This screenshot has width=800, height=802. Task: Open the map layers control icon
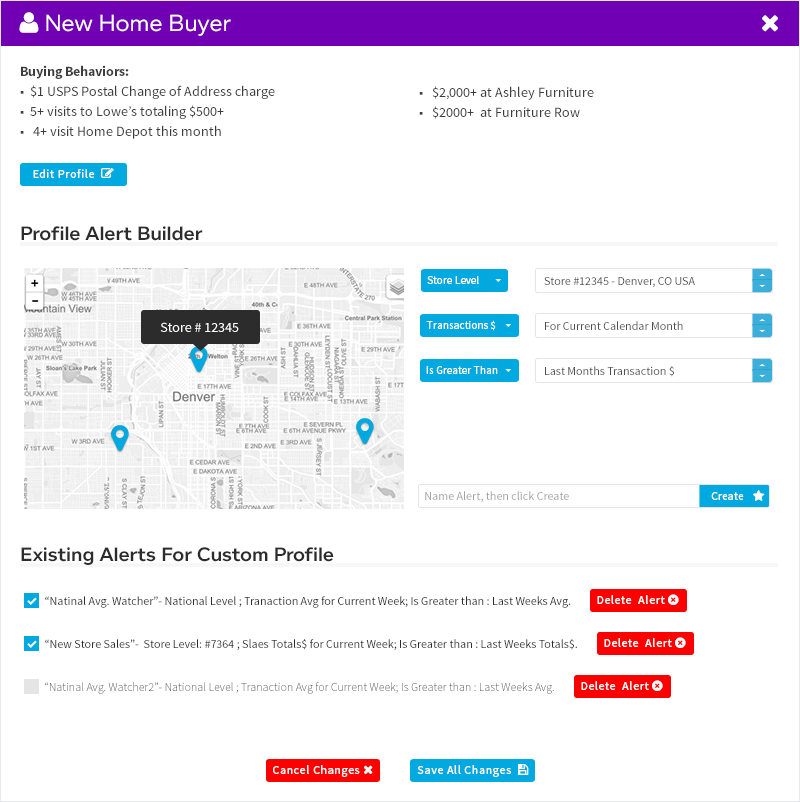tap(396, 287)
